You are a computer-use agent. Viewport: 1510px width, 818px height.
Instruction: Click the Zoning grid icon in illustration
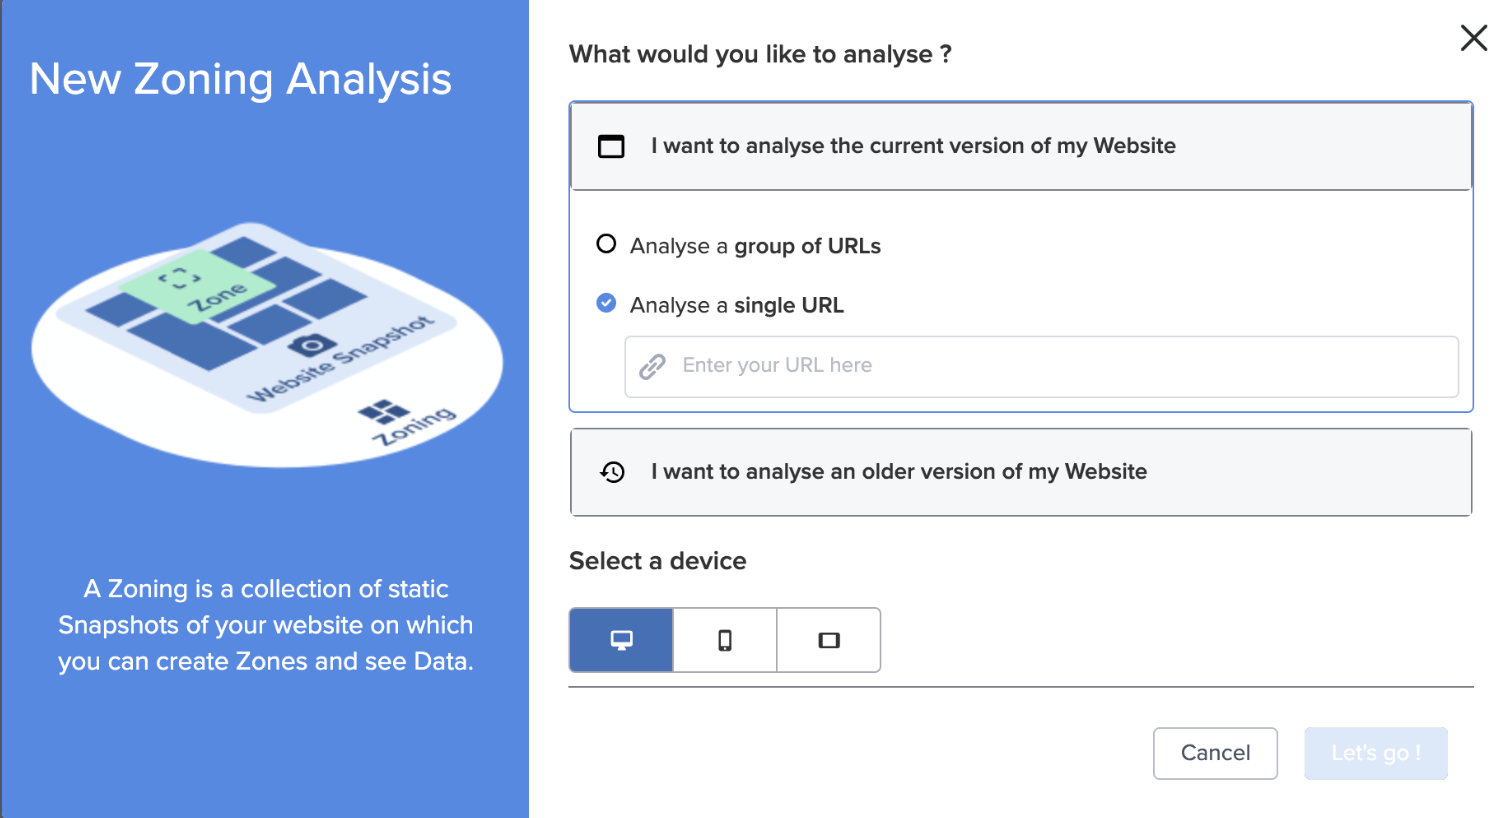[384, 411]
